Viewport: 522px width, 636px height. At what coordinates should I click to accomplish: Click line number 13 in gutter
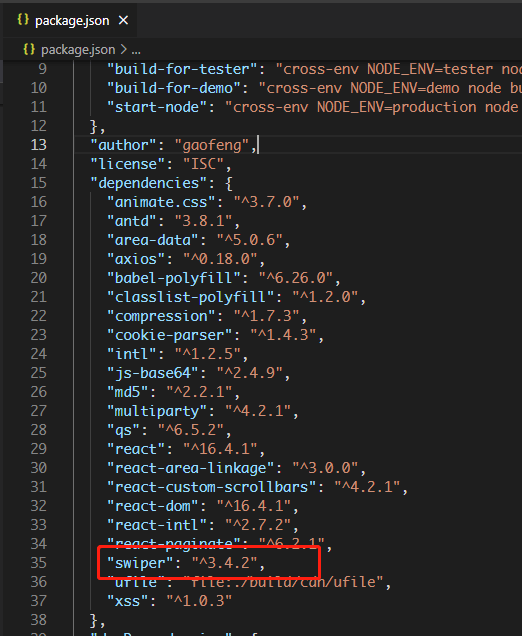(39, 145)
